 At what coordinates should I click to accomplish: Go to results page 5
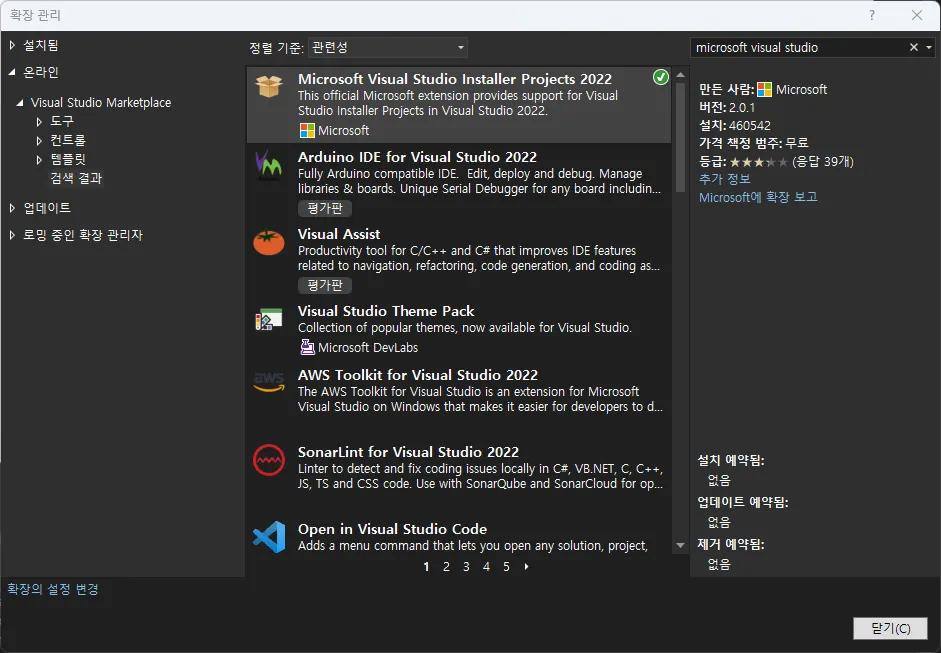506,567
